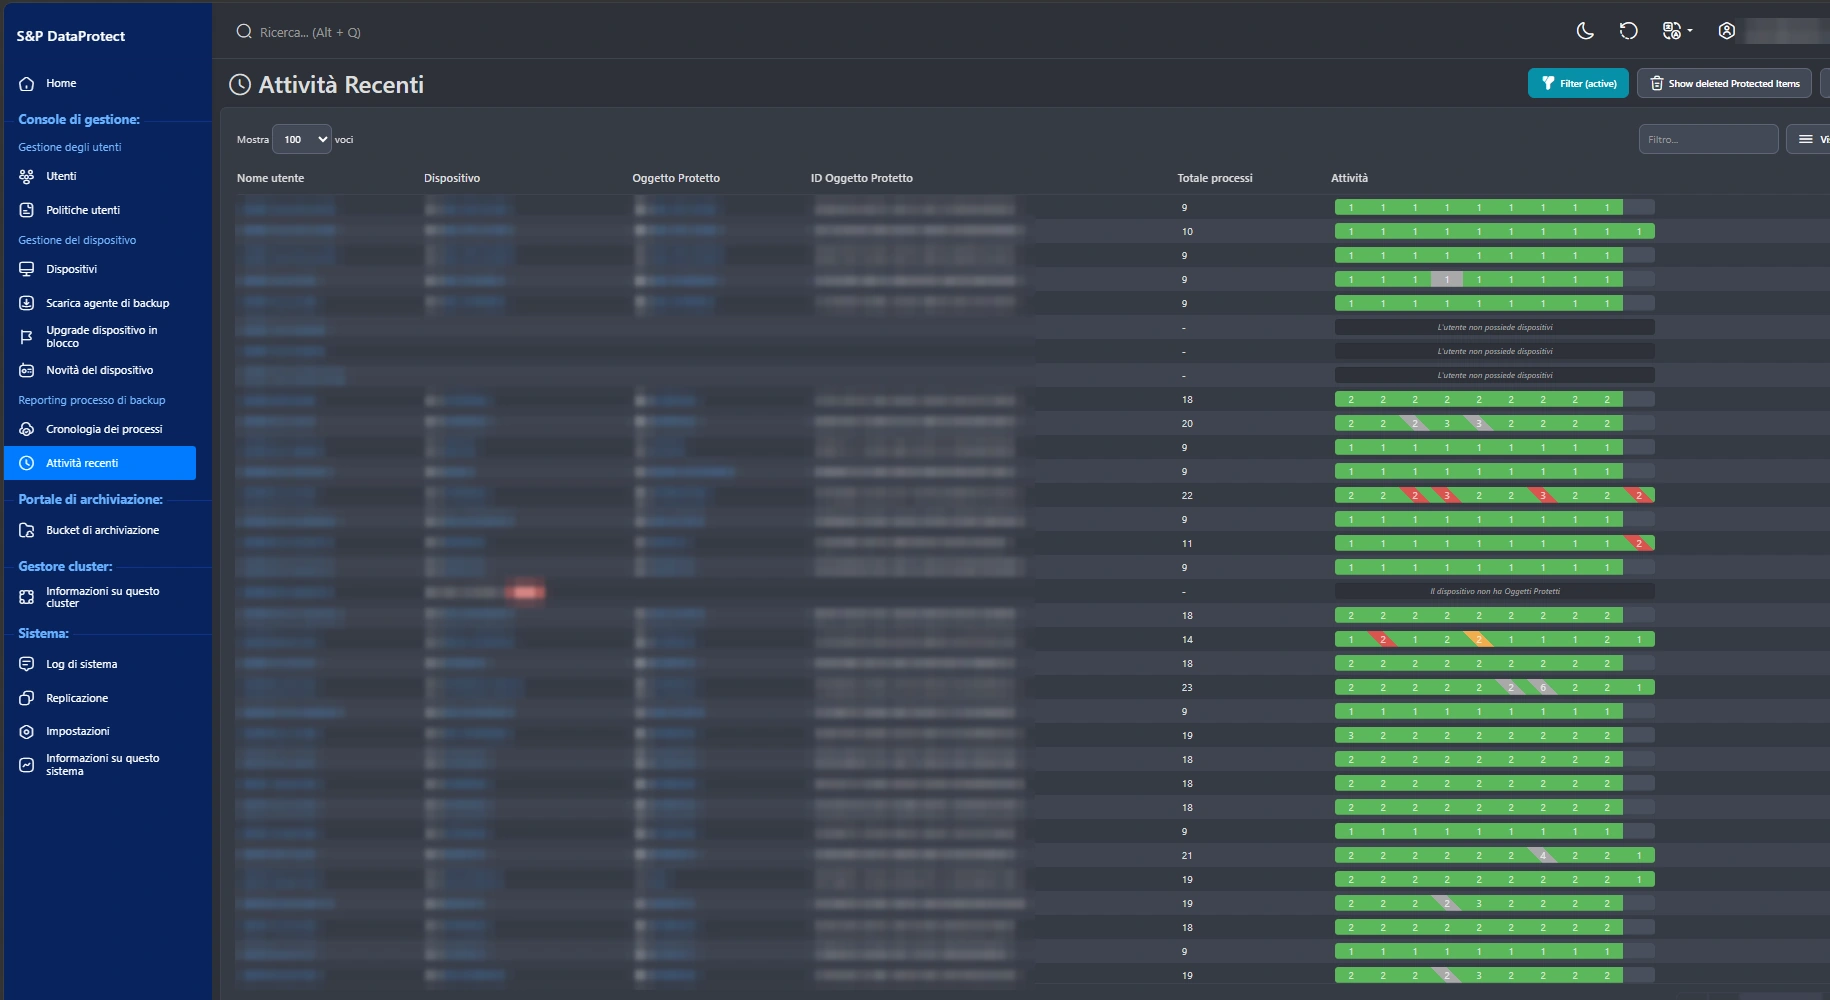Viewport: 1830px width, 1000px height.
Task: Click activity bar of row with 22 processes
Action: tap(1495, 495)
